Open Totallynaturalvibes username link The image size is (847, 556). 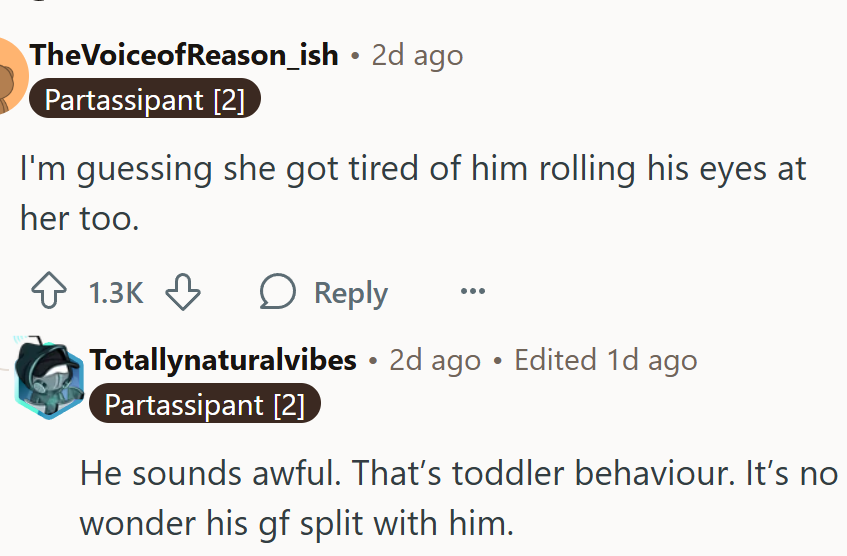tap(223, 360)
